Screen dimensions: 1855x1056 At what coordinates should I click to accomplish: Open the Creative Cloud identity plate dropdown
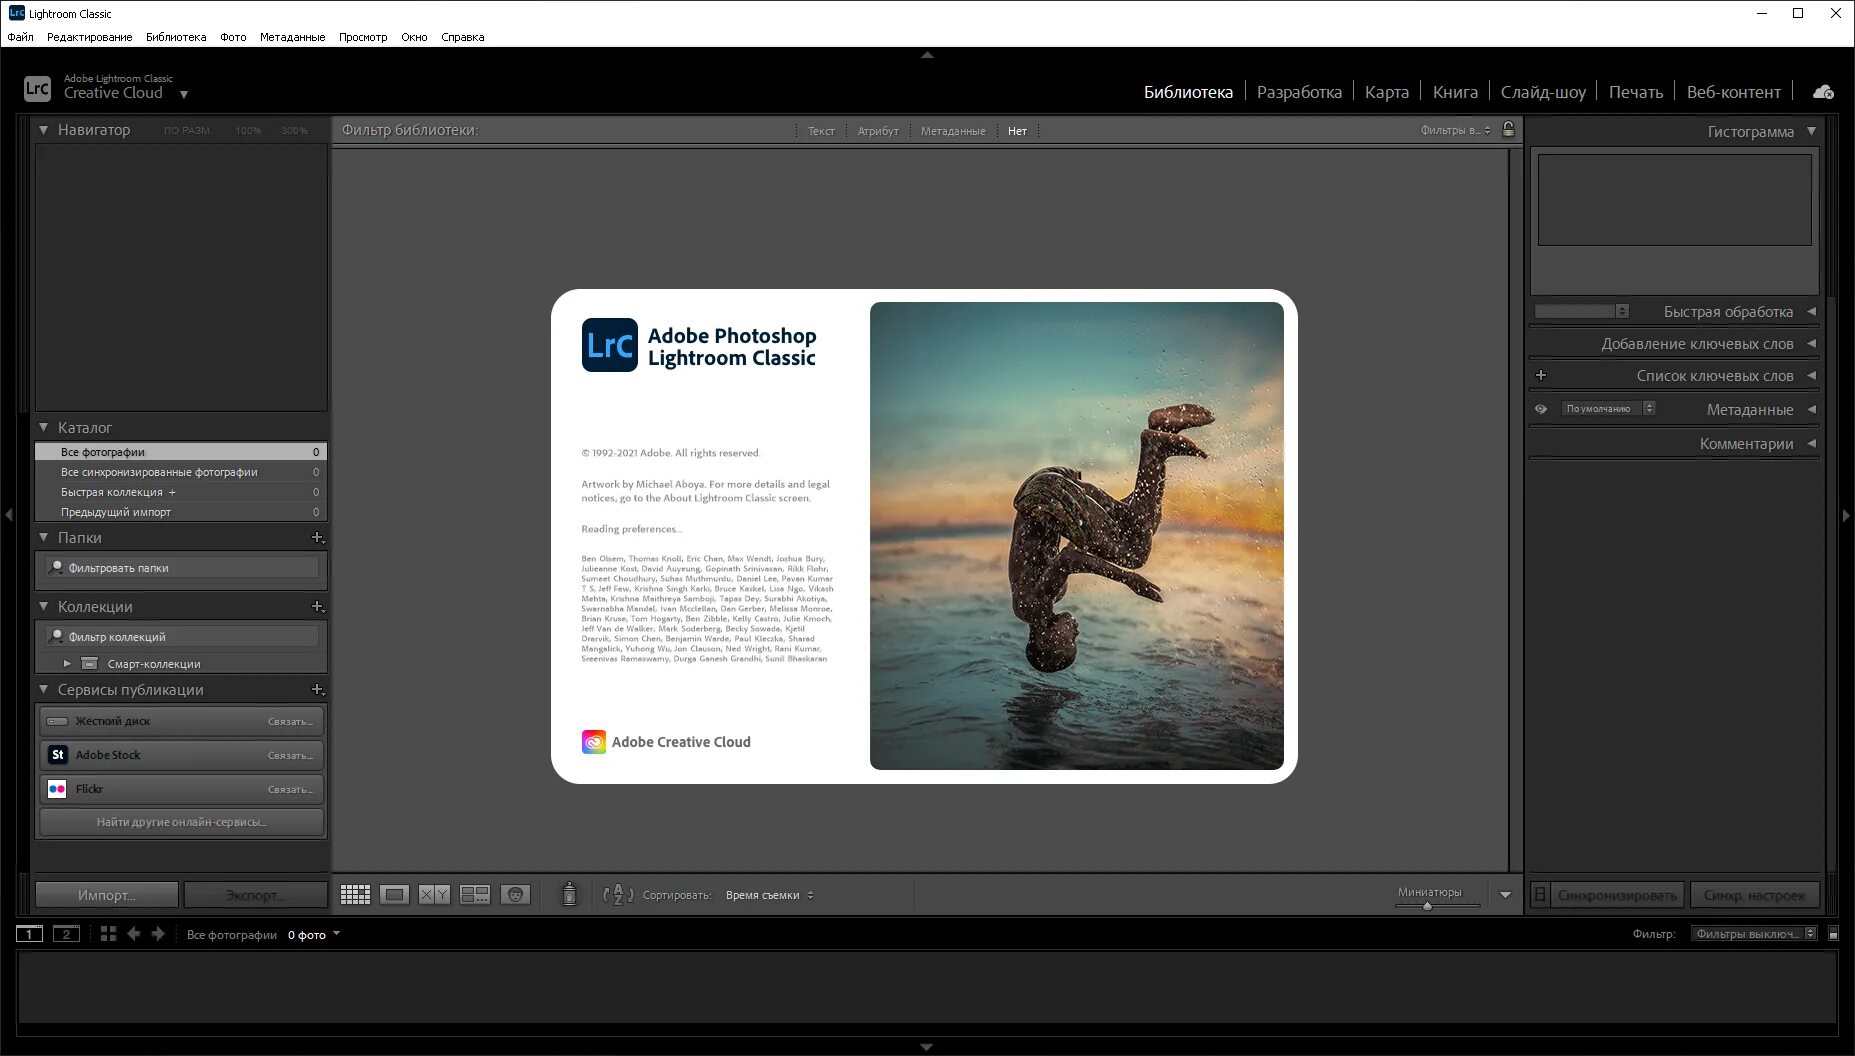(x=184, y=94)
